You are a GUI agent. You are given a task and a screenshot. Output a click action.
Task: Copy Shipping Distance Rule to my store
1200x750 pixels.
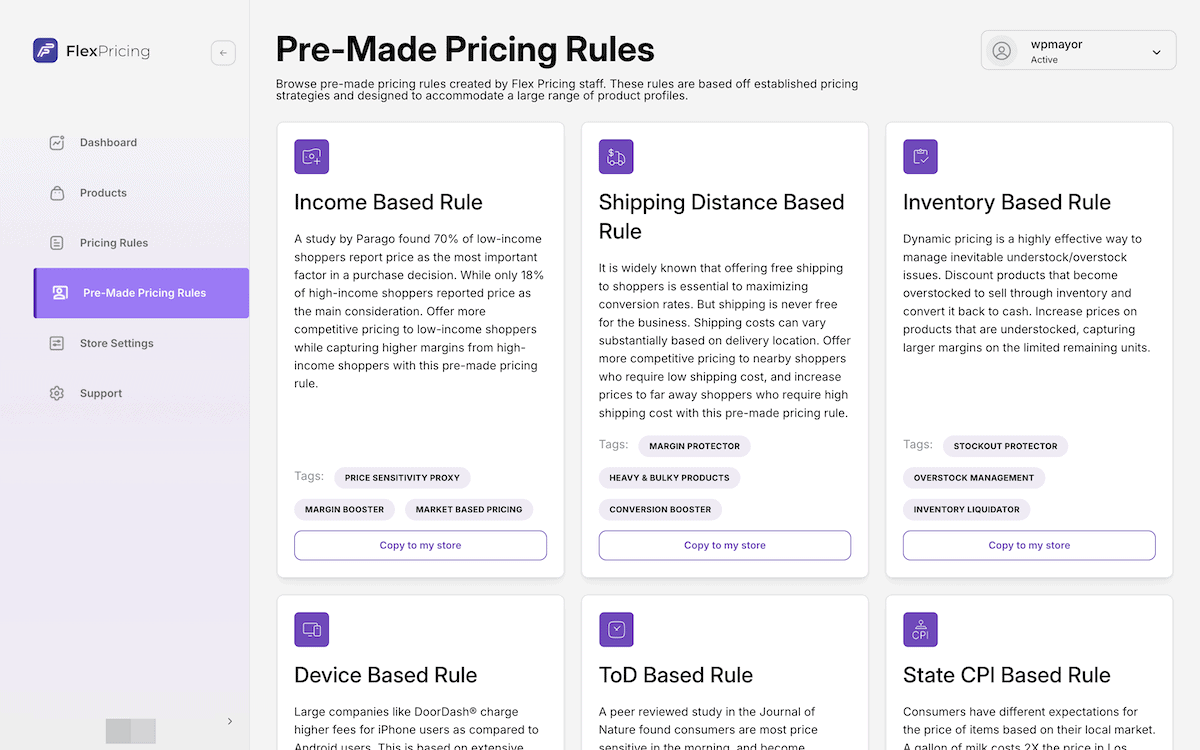coord(725,545)
